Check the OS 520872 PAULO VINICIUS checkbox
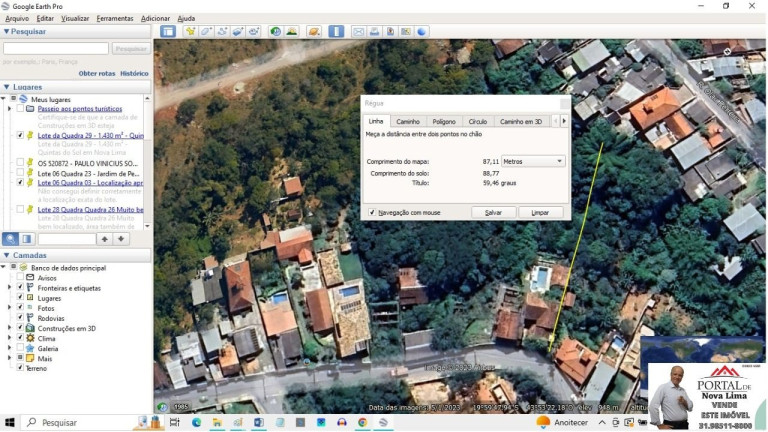 click(20, 162)
